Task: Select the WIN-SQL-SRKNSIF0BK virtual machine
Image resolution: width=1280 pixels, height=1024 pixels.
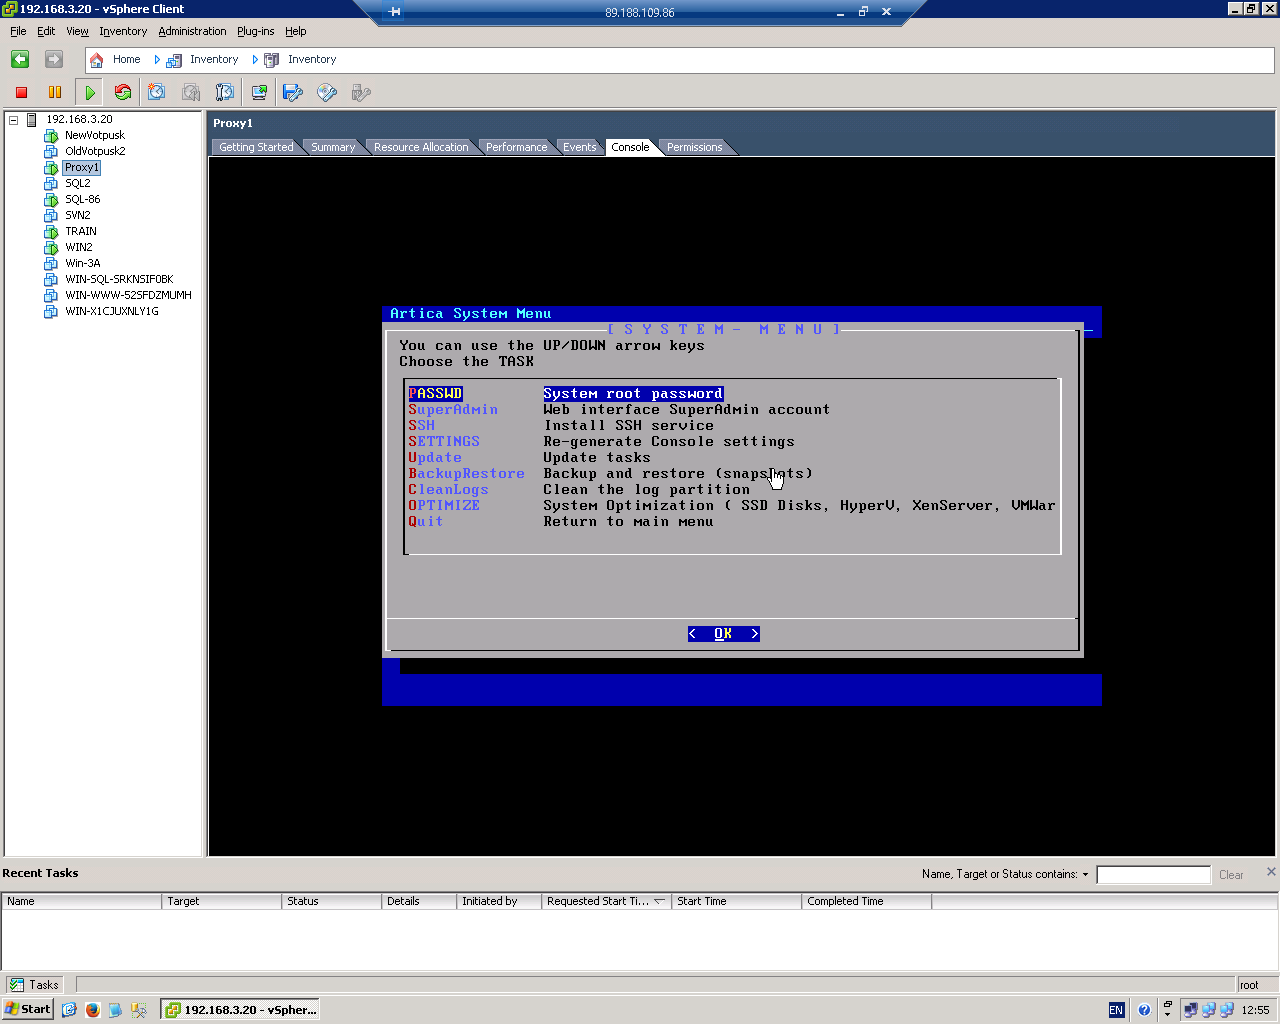Action: [x=119, y=280]
